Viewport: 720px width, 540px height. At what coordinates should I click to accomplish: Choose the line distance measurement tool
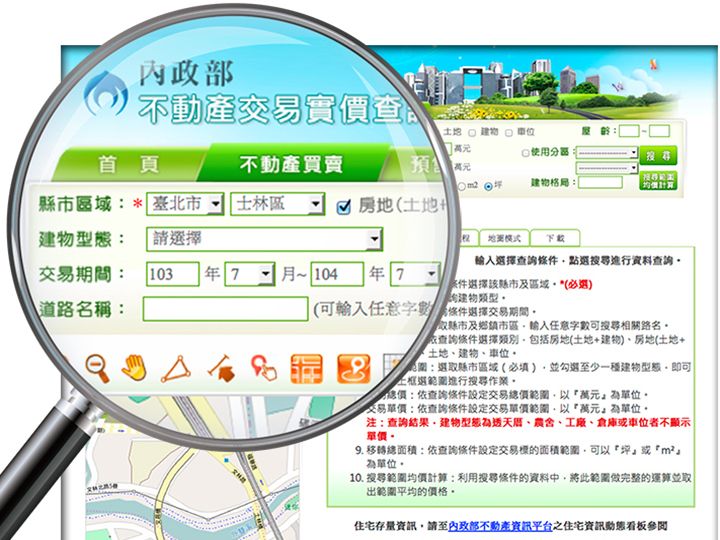tap(221, 368)
